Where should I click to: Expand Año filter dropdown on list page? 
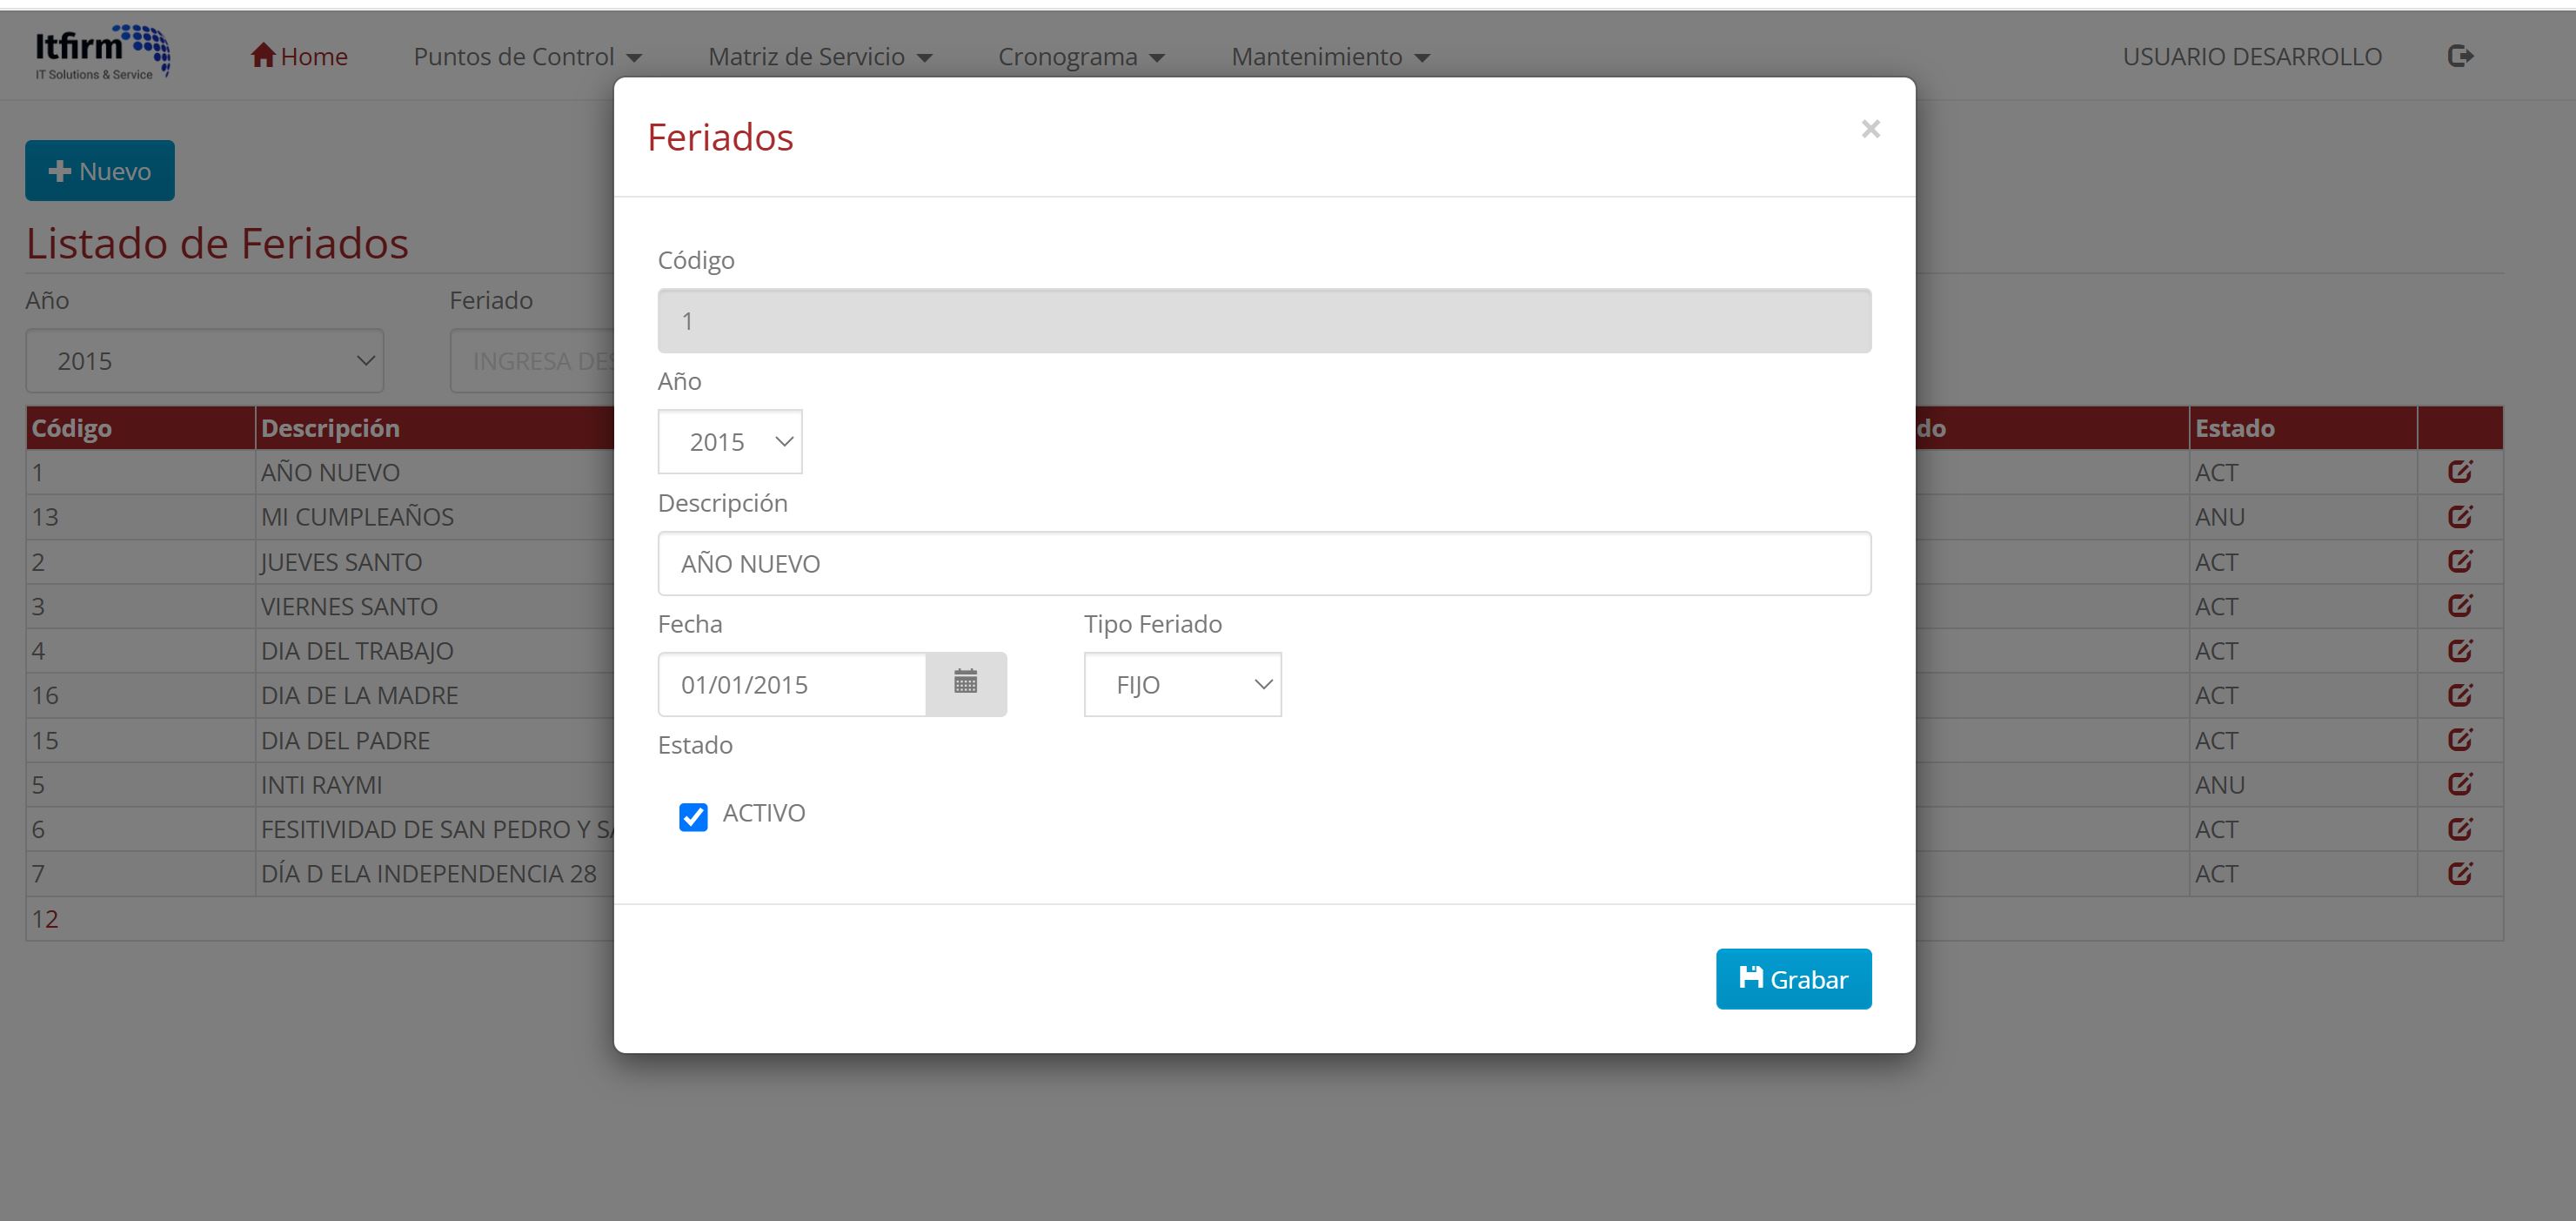point(204,361)
